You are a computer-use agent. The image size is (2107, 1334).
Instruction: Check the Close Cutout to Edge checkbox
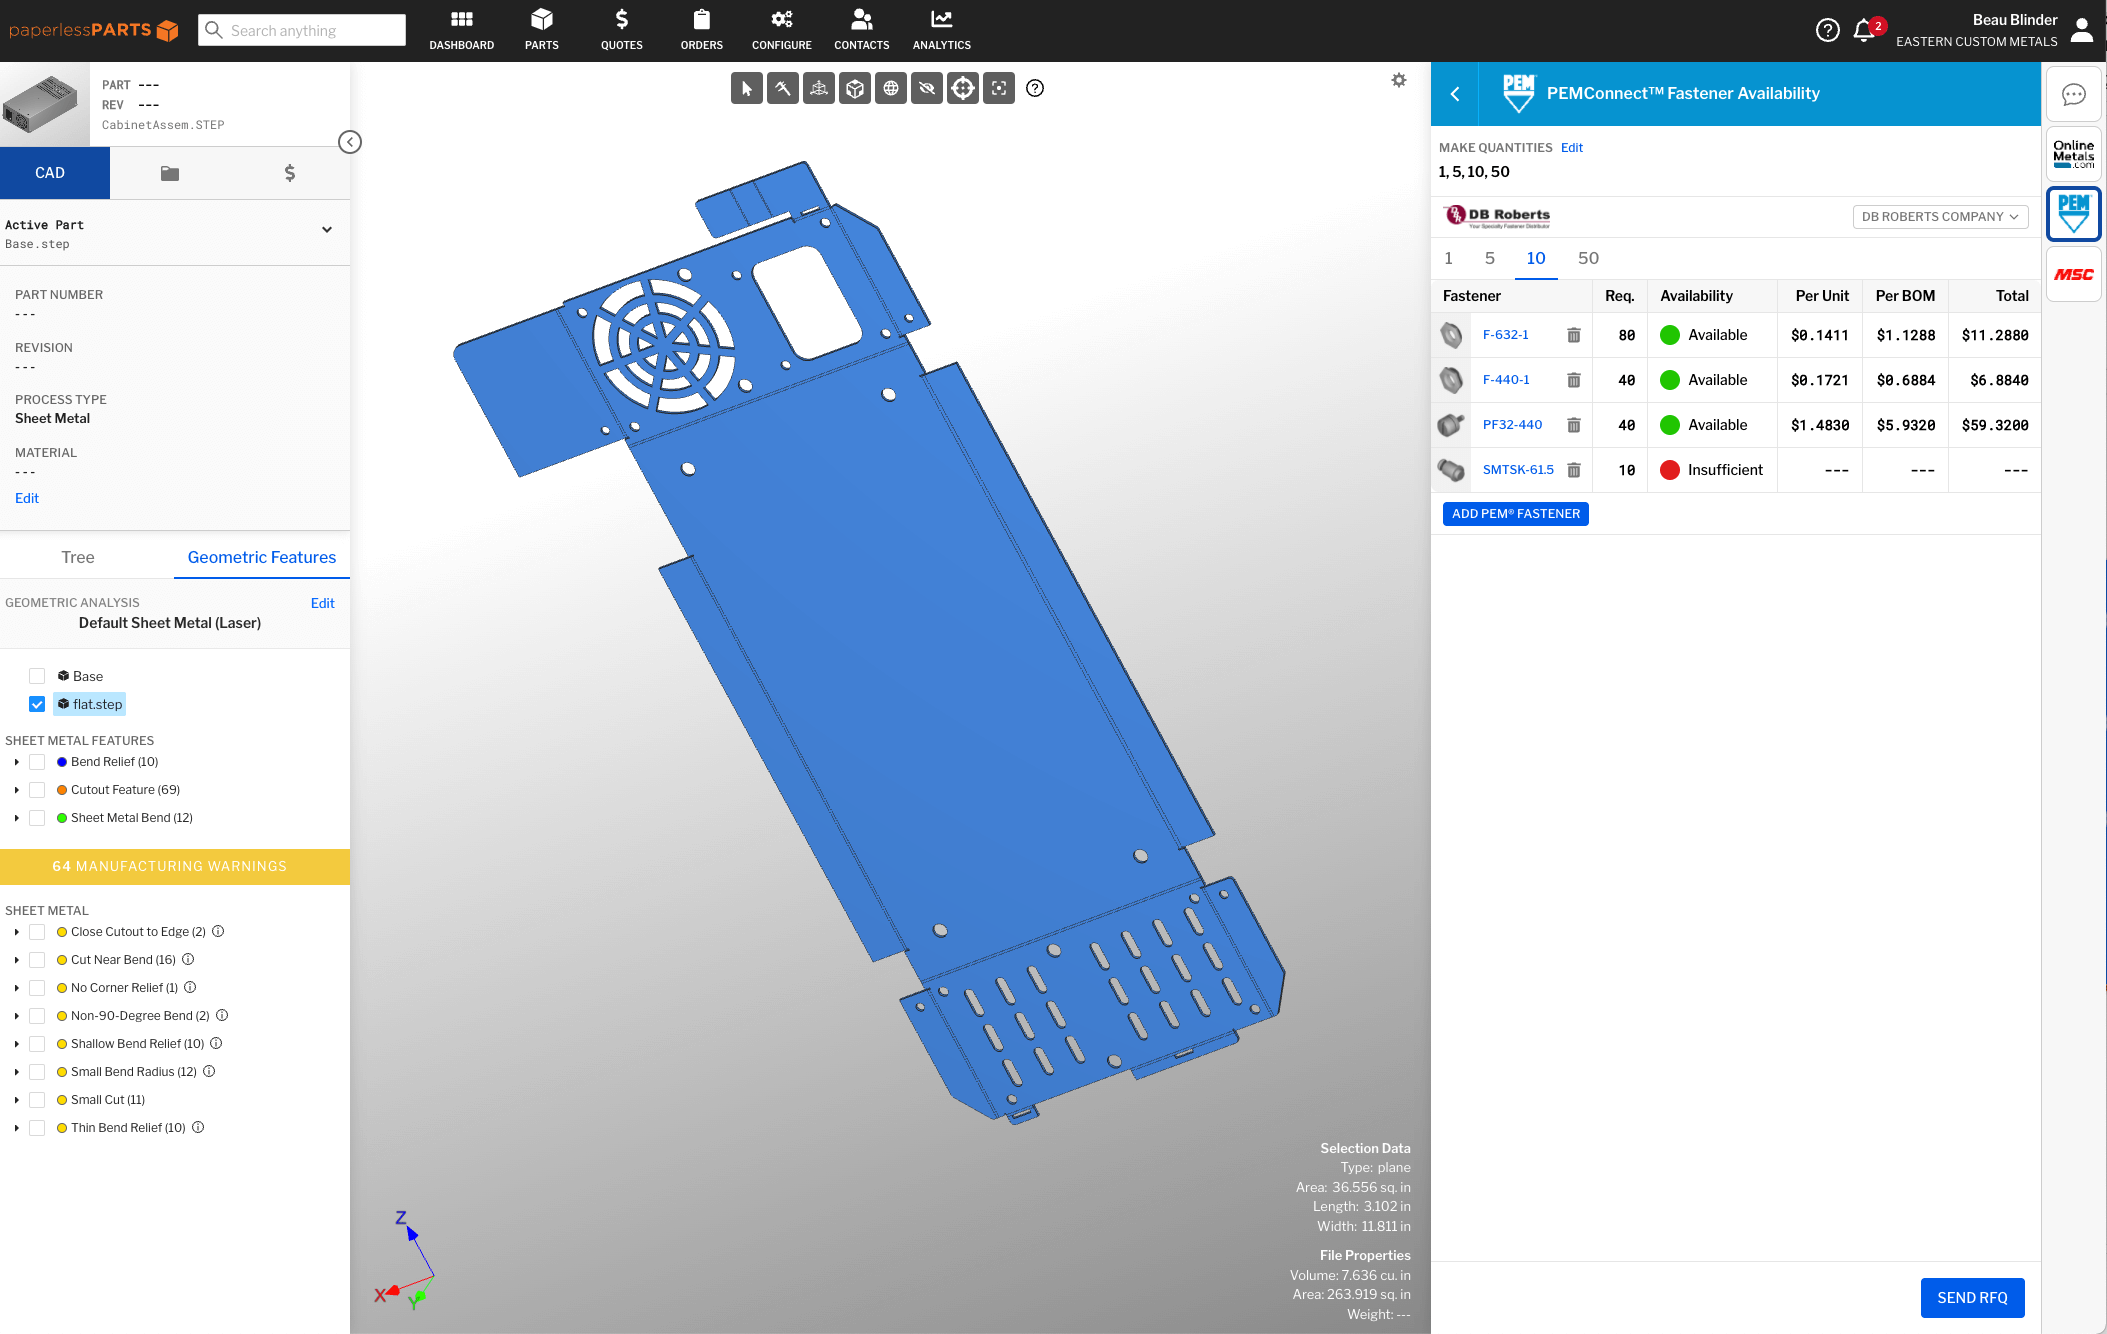point(37,932)
